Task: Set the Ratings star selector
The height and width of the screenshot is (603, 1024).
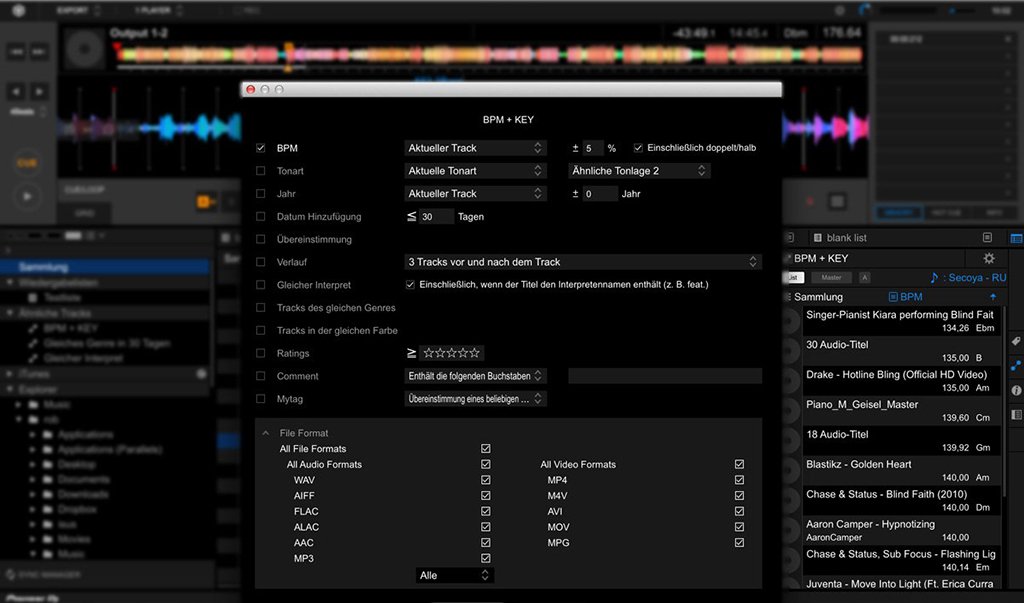Action: coord(451,353)
